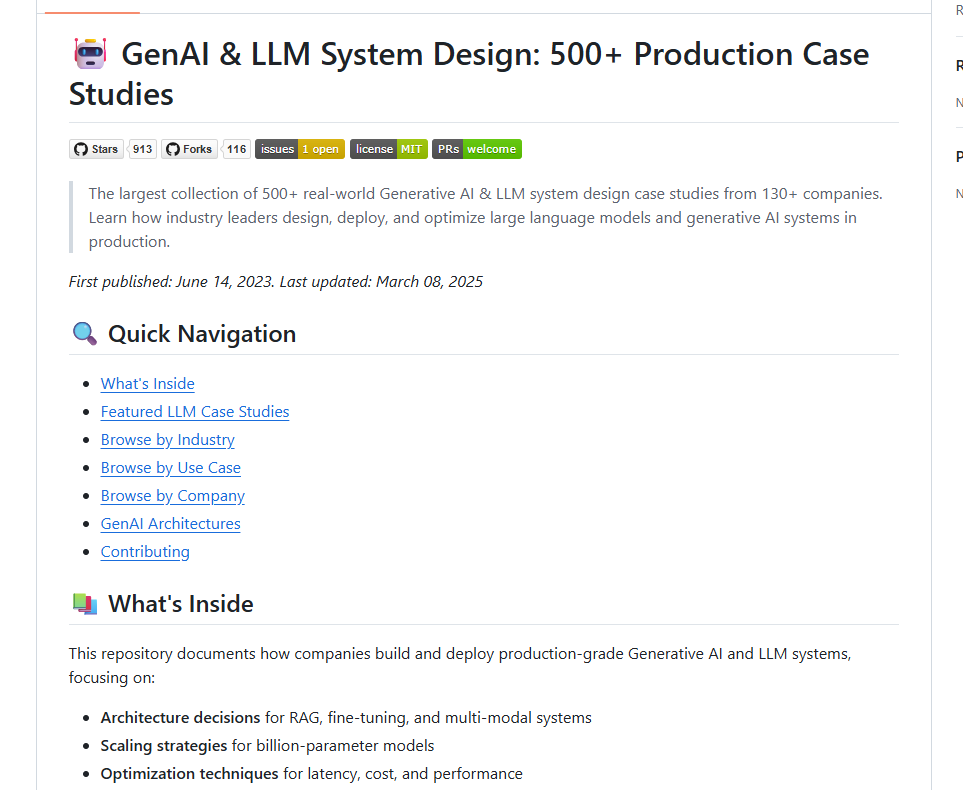Go to Browse by Industry link

(168, 440)
